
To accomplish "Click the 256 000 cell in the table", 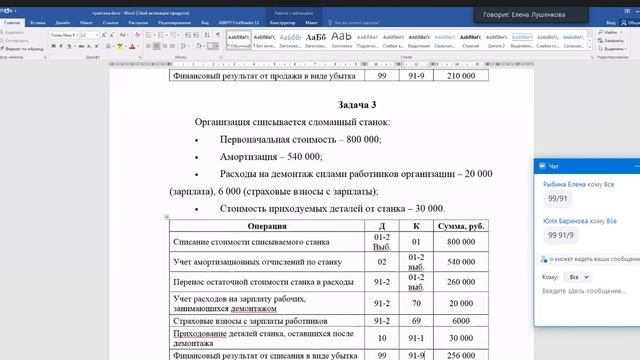I will click(461, 355).
